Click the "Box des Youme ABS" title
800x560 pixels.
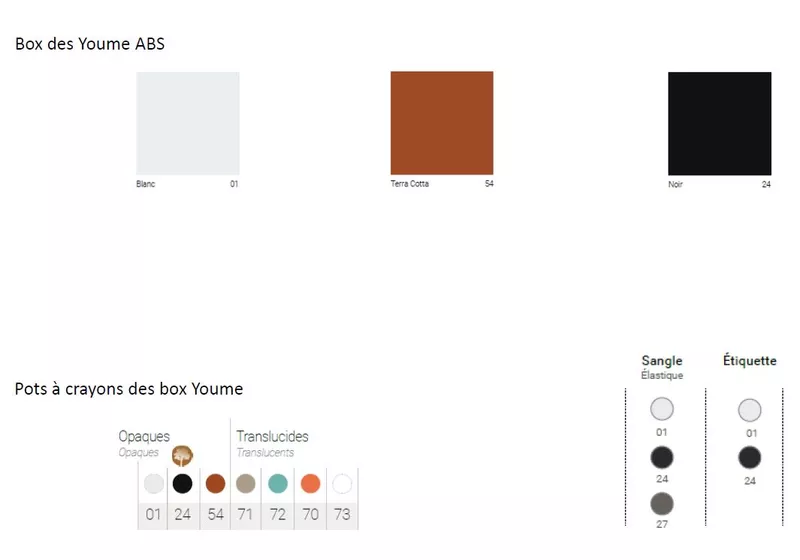(x=90, y=45)
